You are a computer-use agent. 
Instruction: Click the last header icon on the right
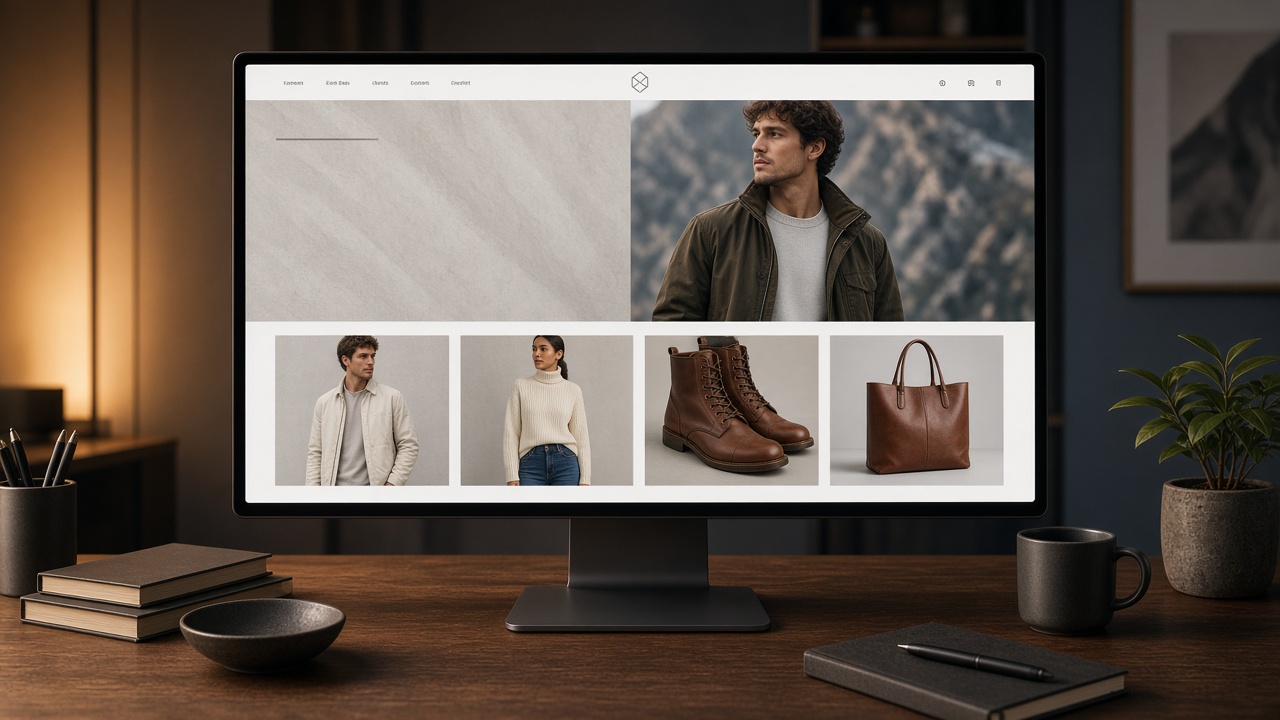click(998, 83)
